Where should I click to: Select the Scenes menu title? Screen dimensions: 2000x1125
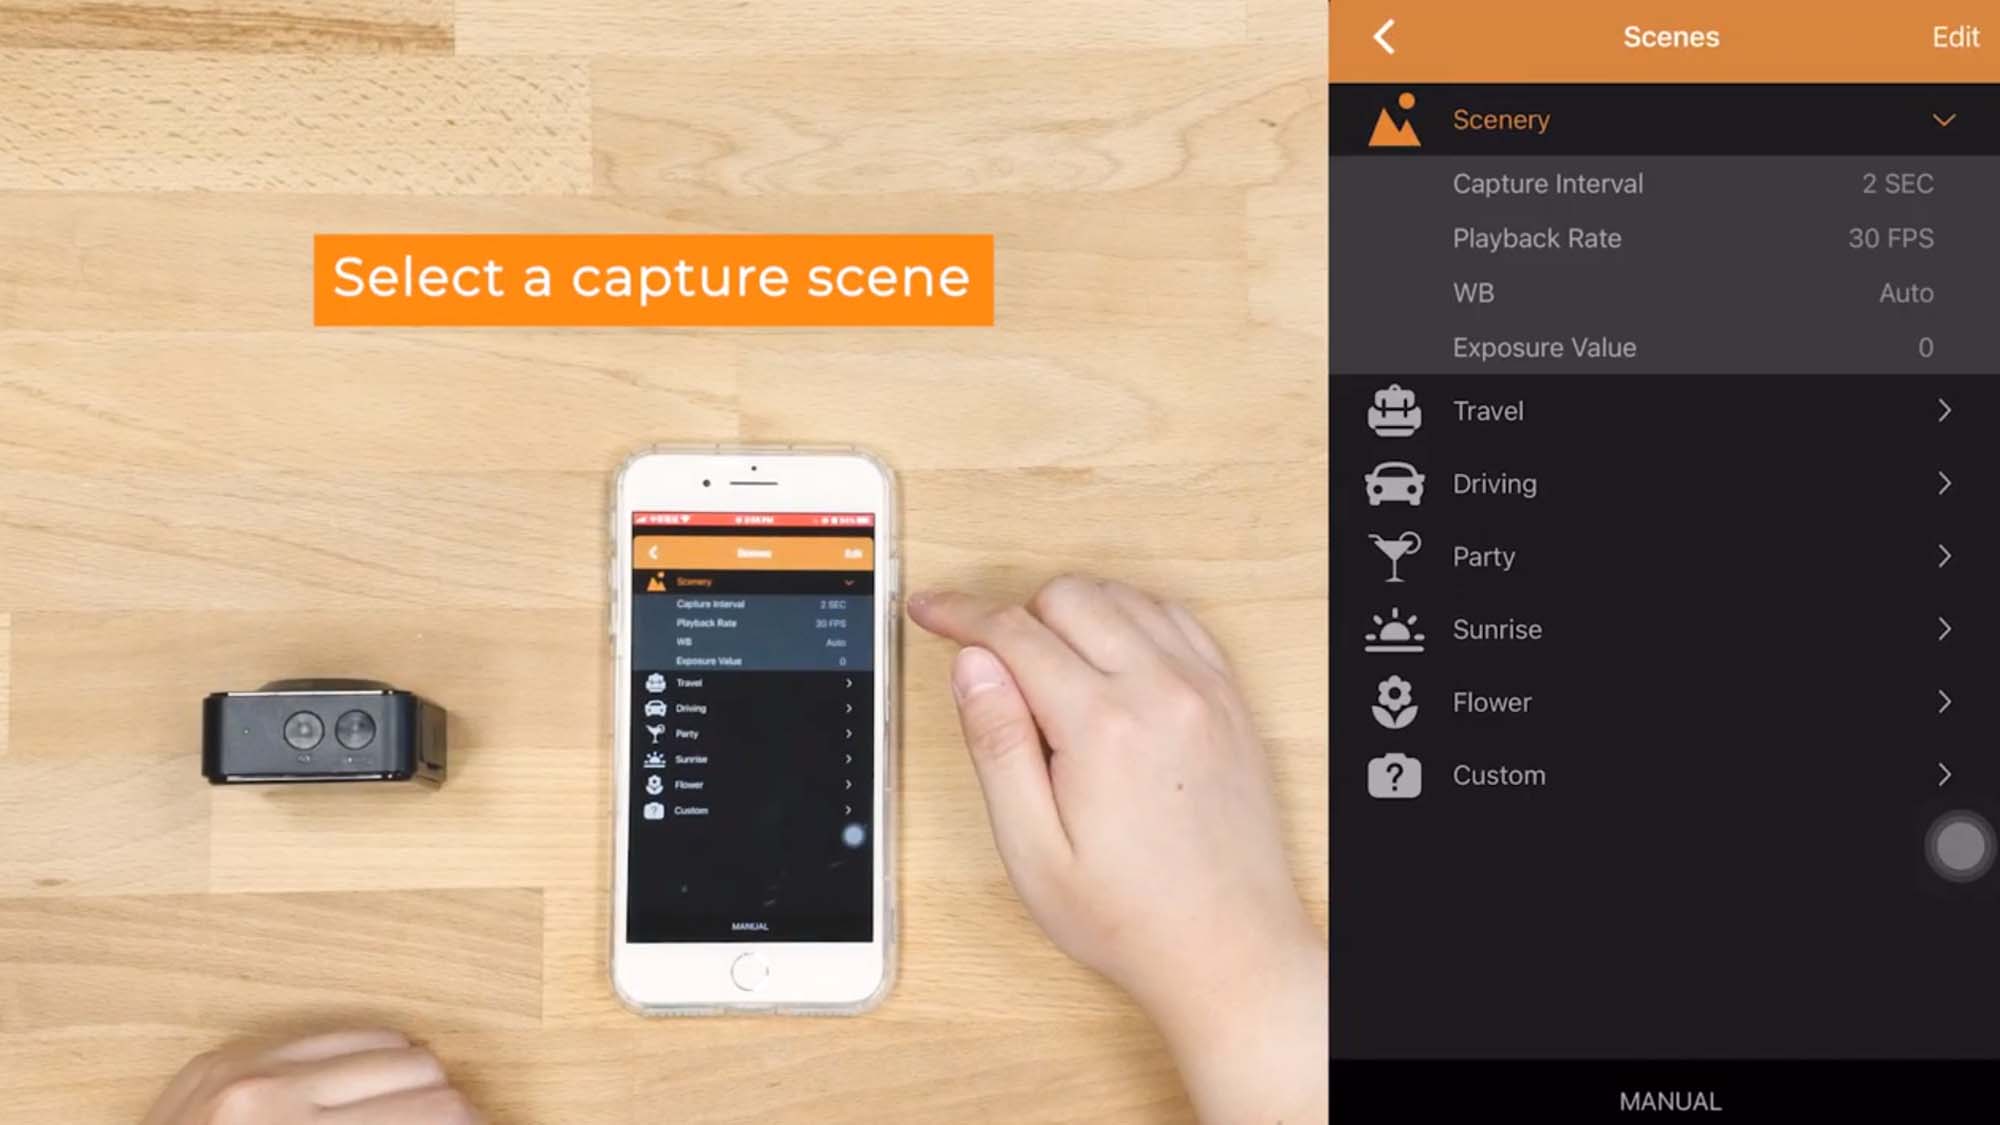1672,37
